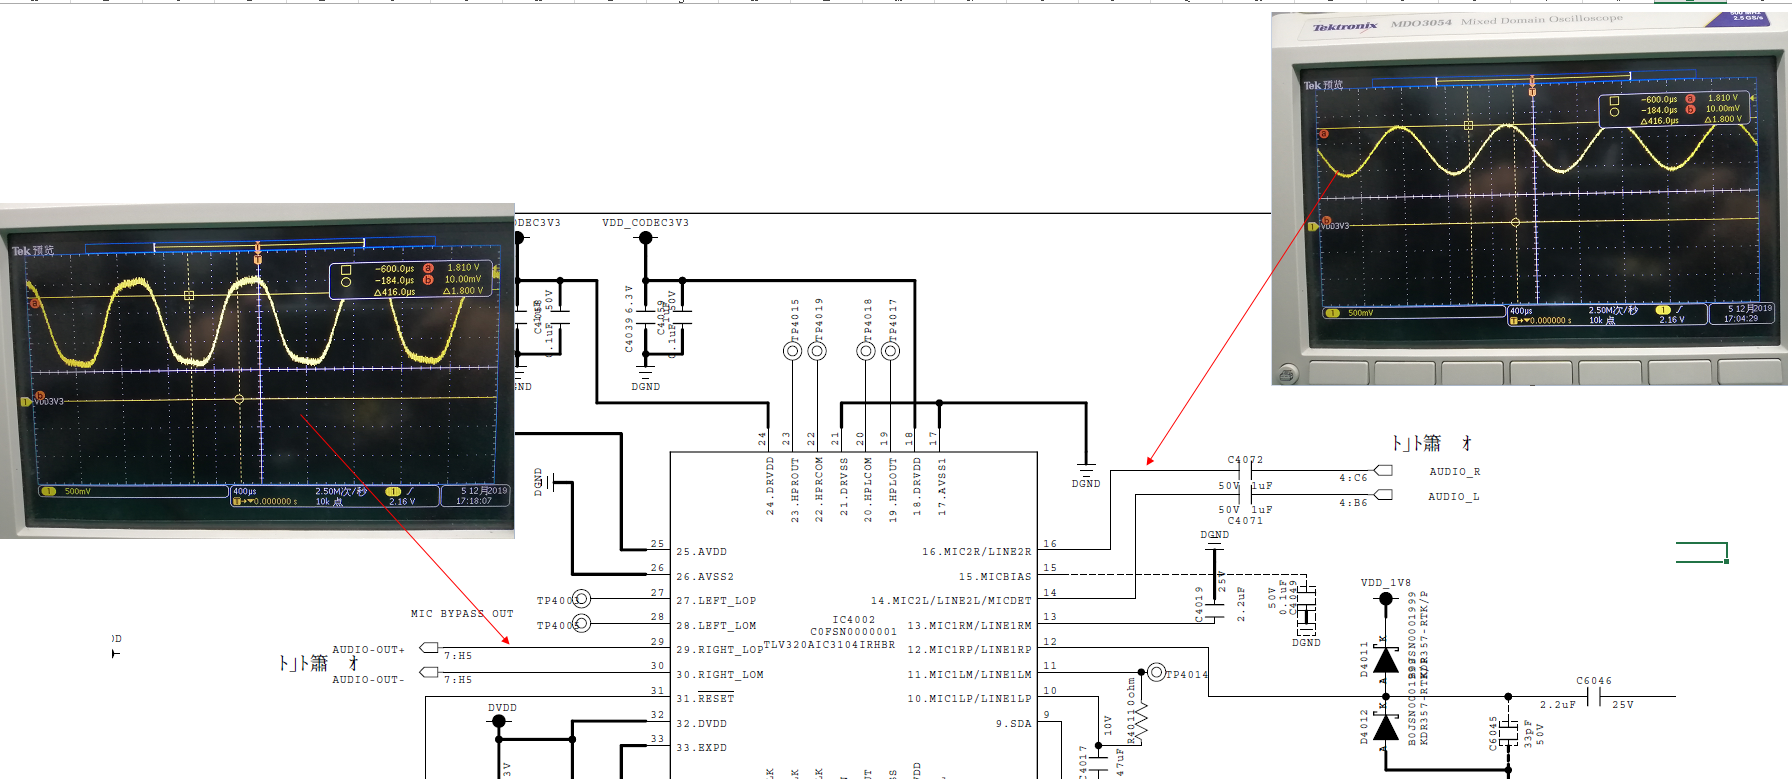Select the C4072 capacitor symbol
This screenshot has width=1792, height=779.
pyautogui.click(x=1246, y=470)
